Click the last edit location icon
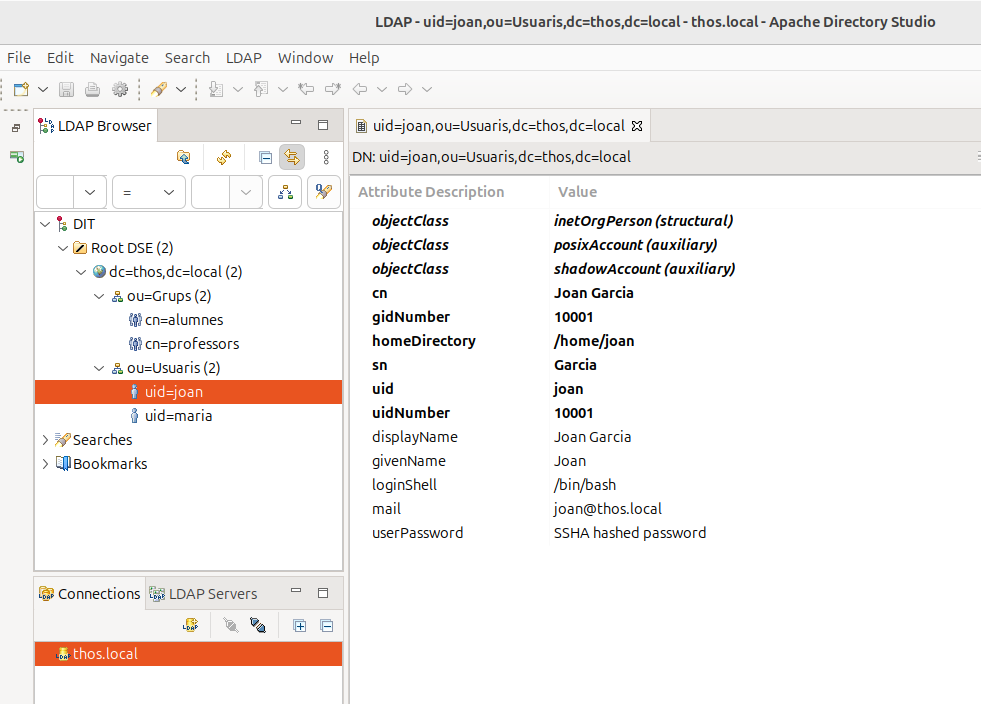Image resolution: width=981 pixels, height=704 pixels. (x=306, y=89)
